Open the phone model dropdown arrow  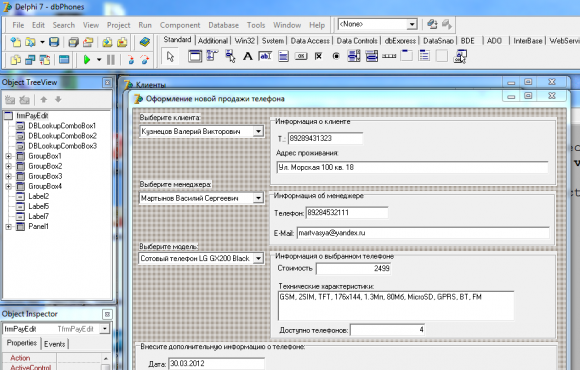[258, 258]
